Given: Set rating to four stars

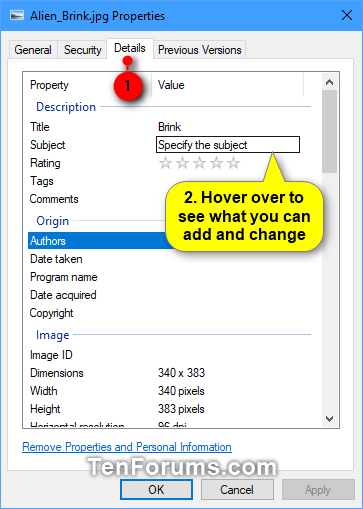Looking at the screenshot, I should pyautogui.click(x=216, y=163).
